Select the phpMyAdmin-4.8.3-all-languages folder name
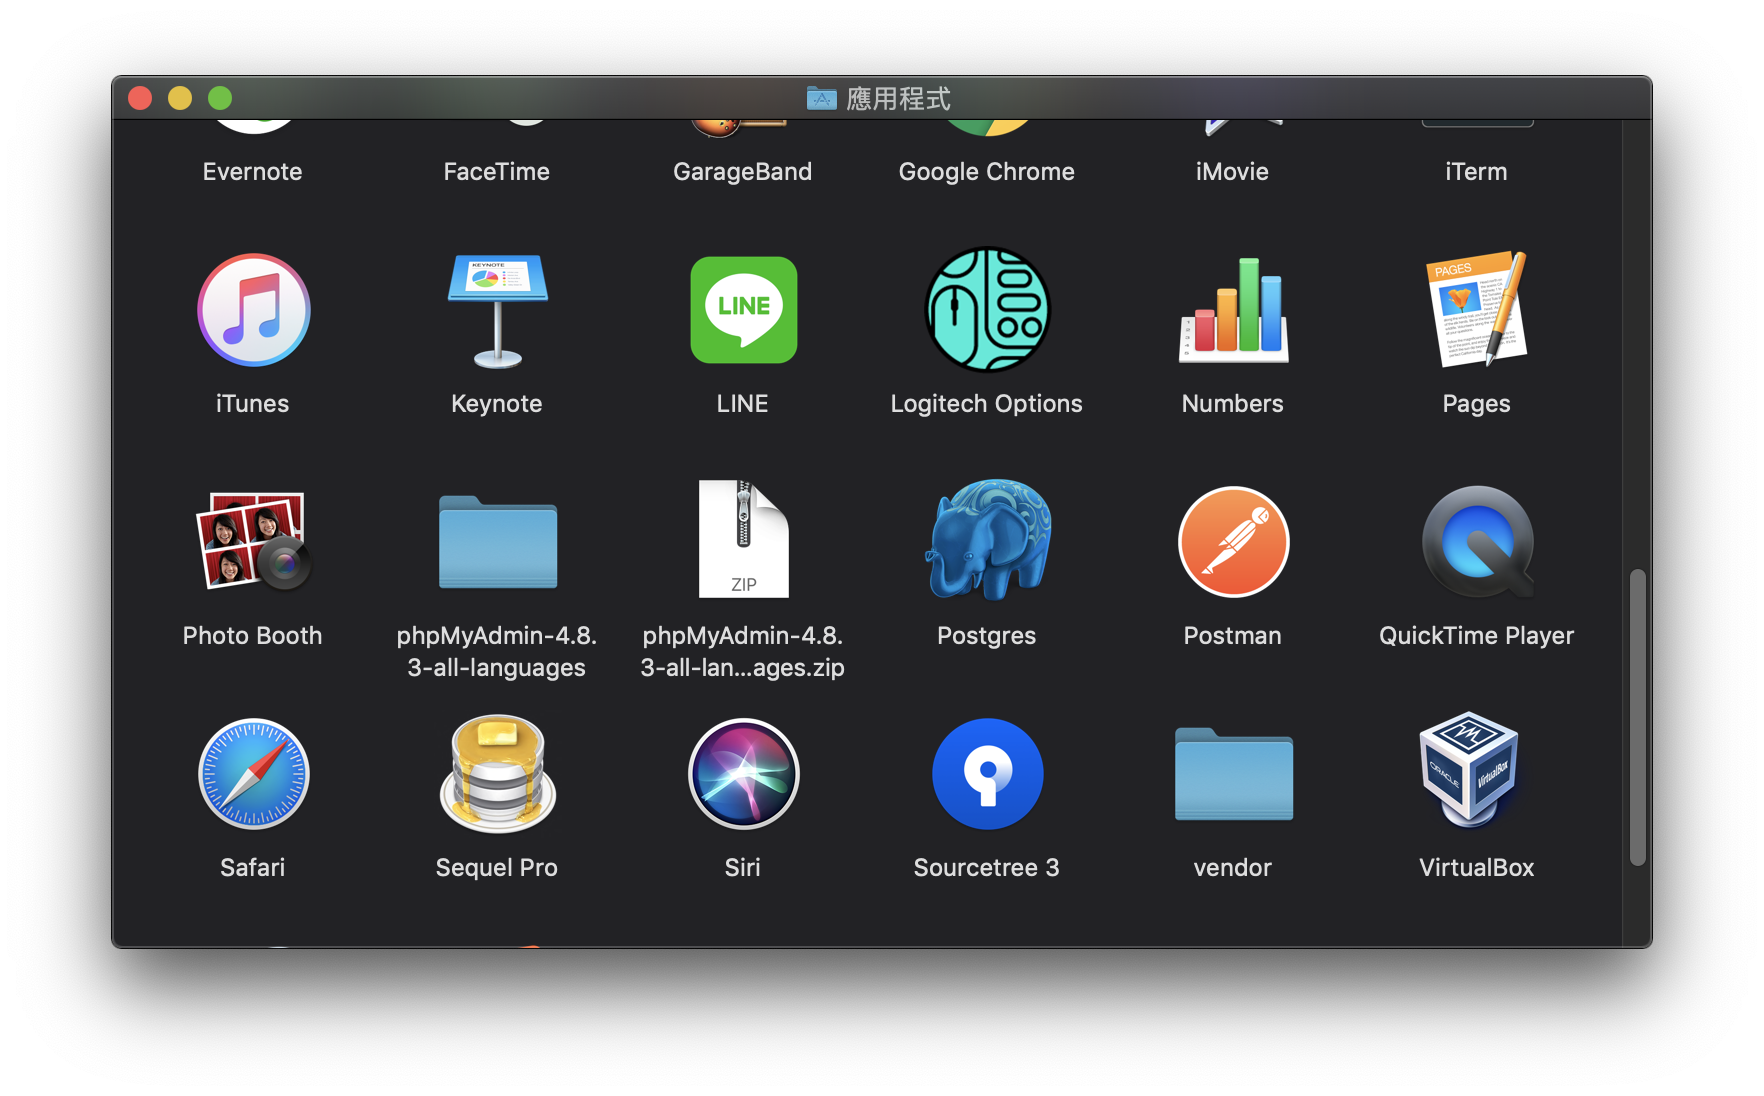The image size is (1764, 1096). point(497,652)
